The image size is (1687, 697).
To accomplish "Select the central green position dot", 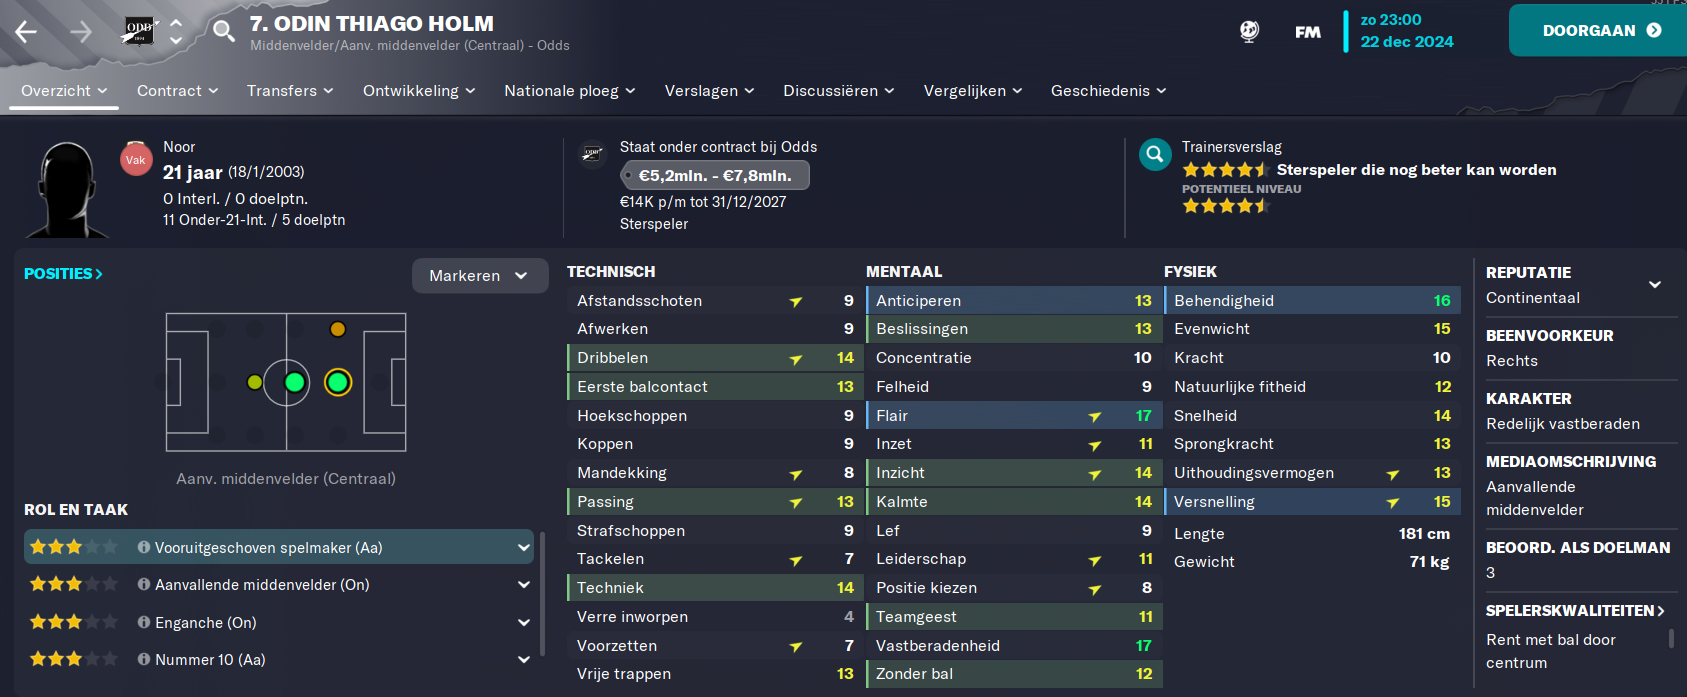I will 294,382.
